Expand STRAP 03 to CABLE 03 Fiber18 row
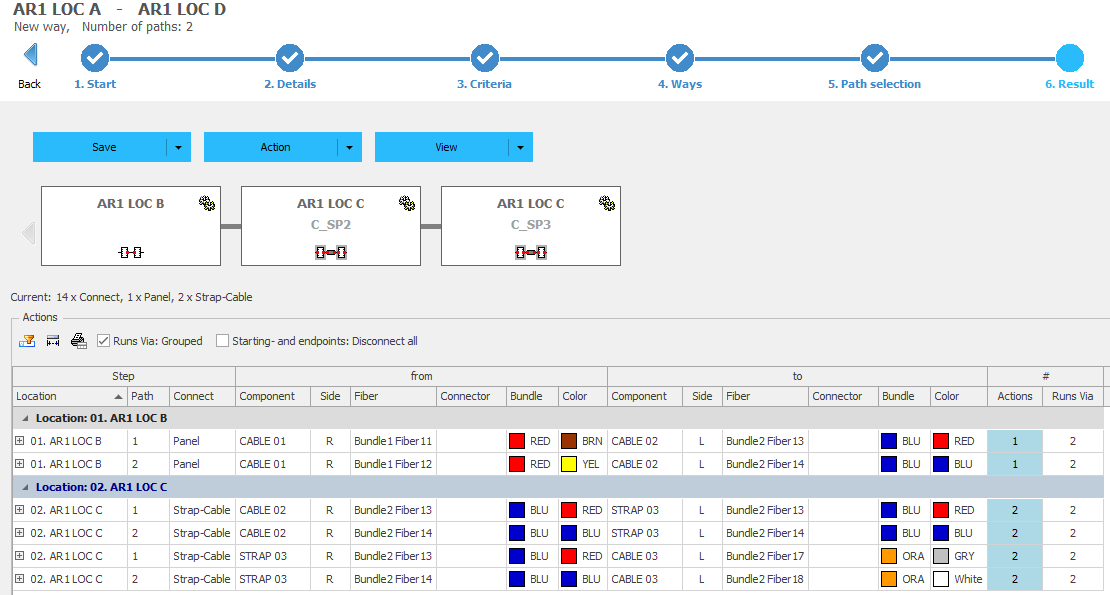This screenshot has width=1110, height=595. click(x=20, y=579)
